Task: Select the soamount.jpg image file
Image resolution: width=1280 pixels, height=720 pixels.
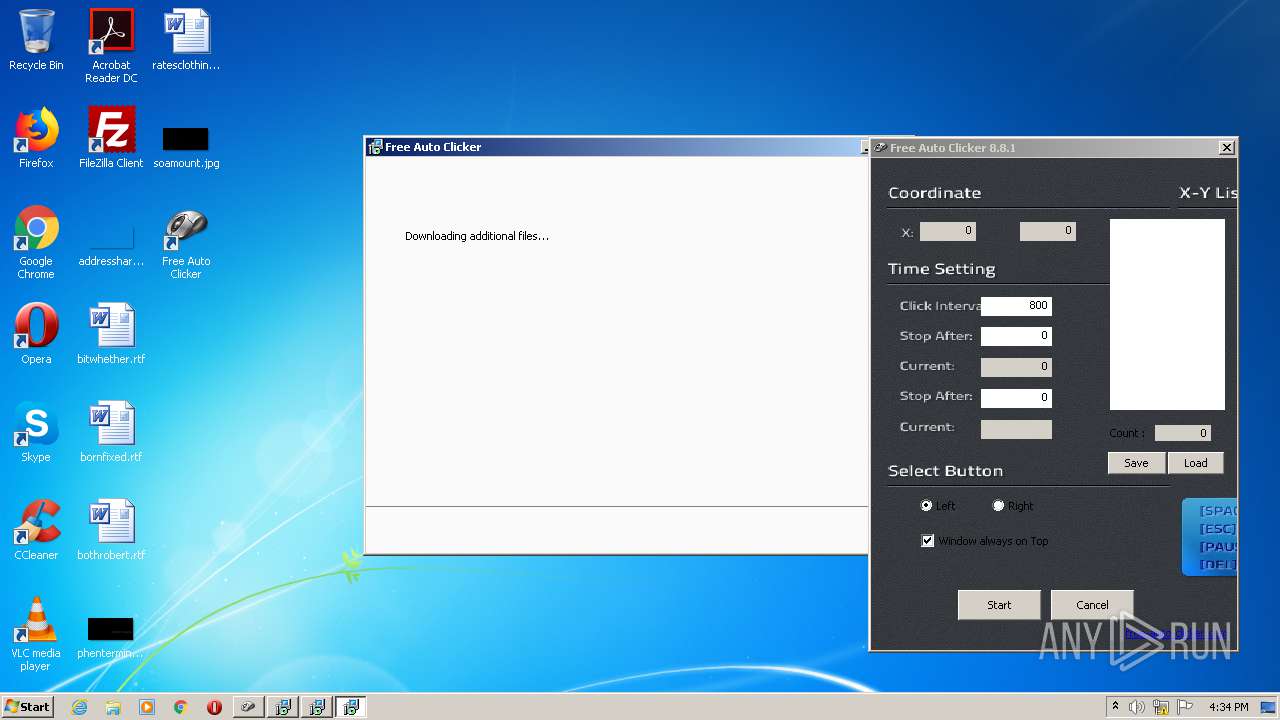Action: coord(186,146)
